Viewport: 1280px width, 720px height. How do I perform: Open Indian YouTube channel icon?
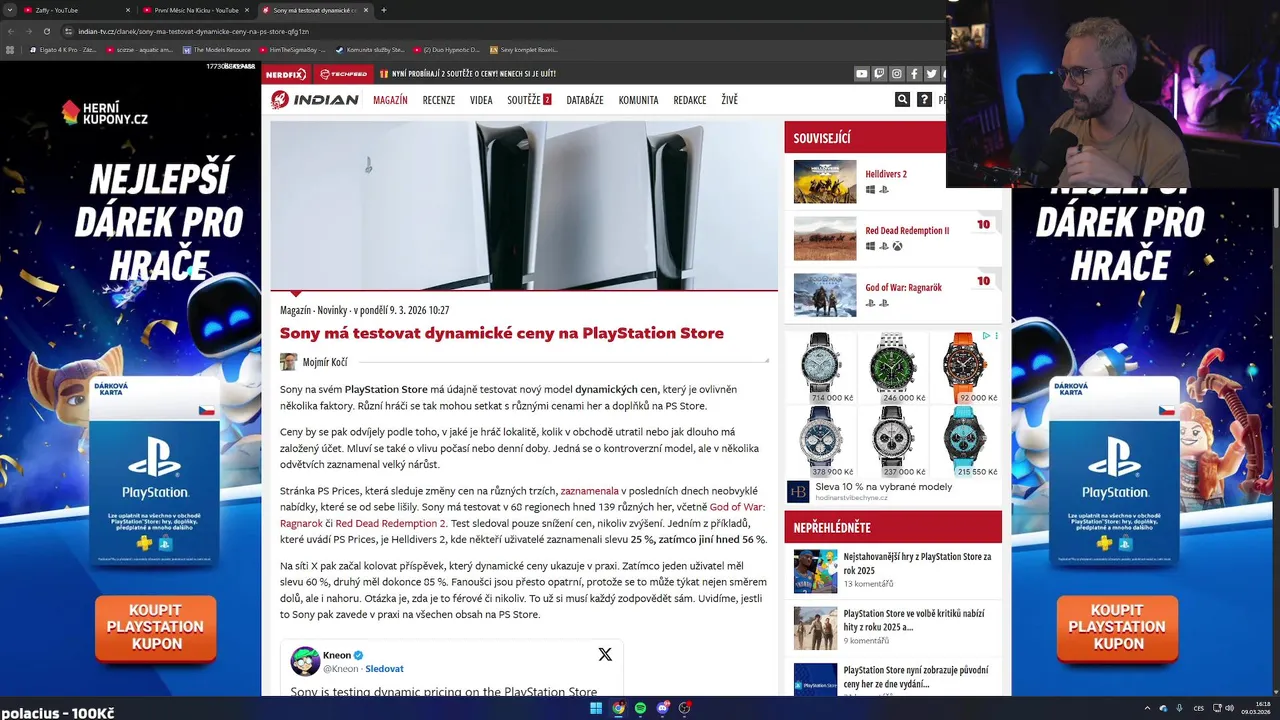click(861, 74)
